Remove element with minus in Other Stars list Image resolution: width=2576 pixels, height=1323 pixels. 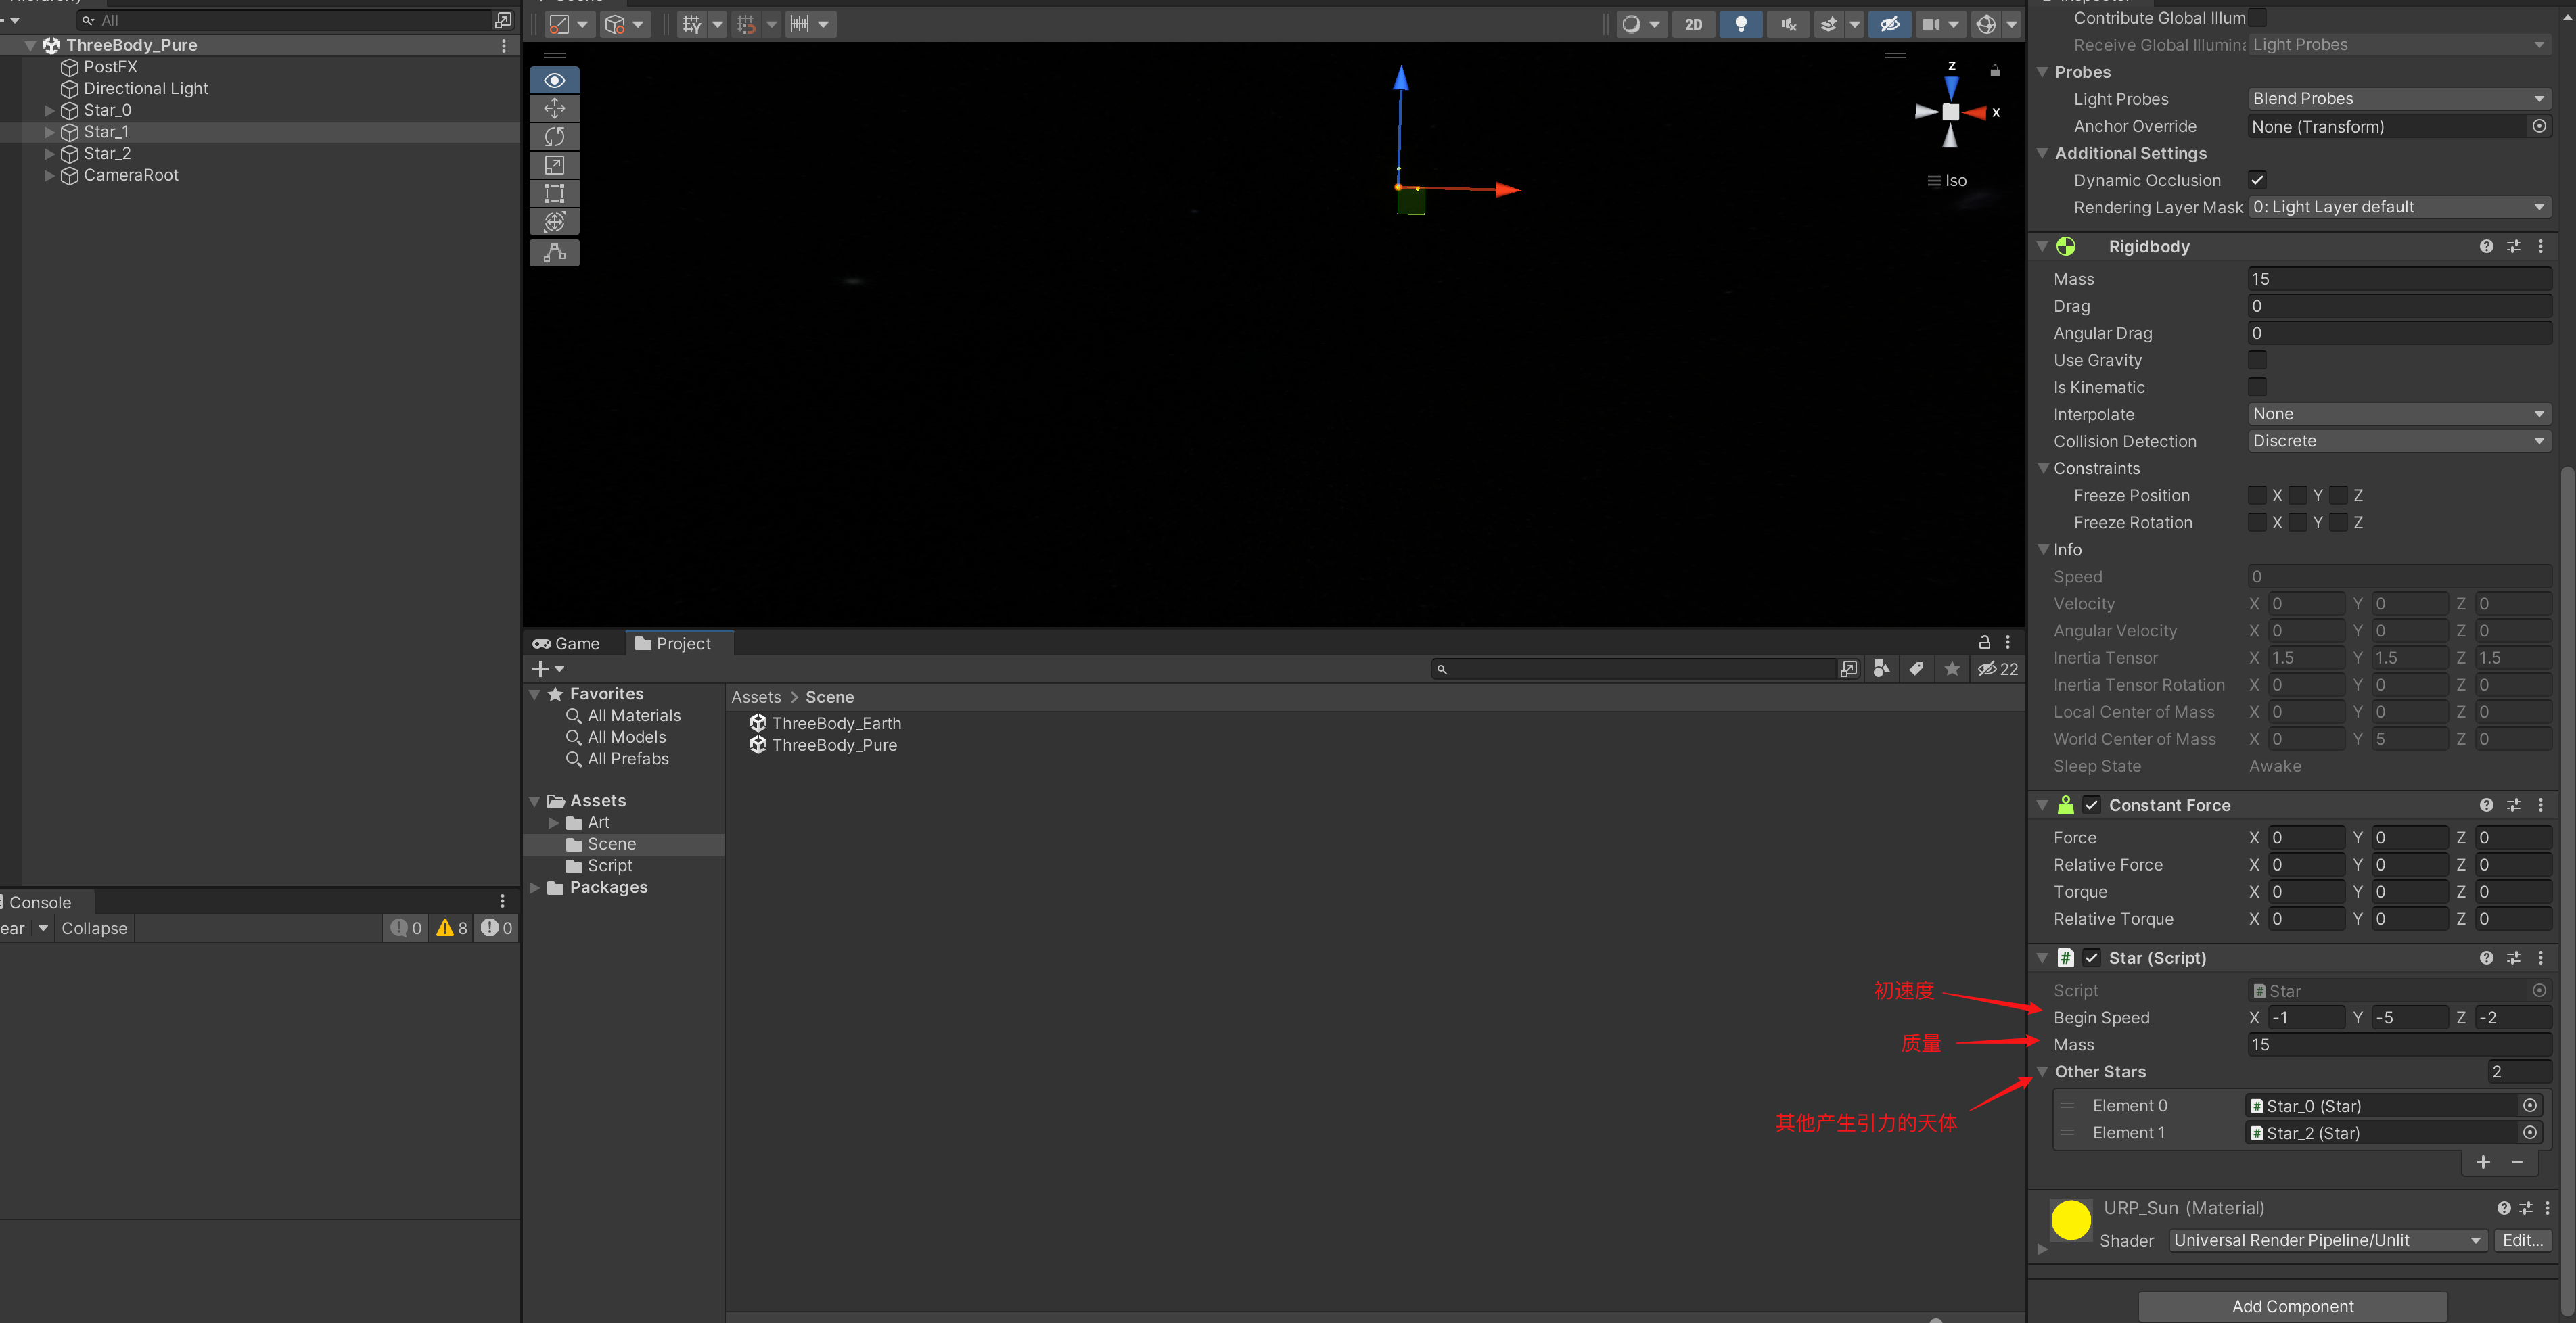point(2517,1162)
